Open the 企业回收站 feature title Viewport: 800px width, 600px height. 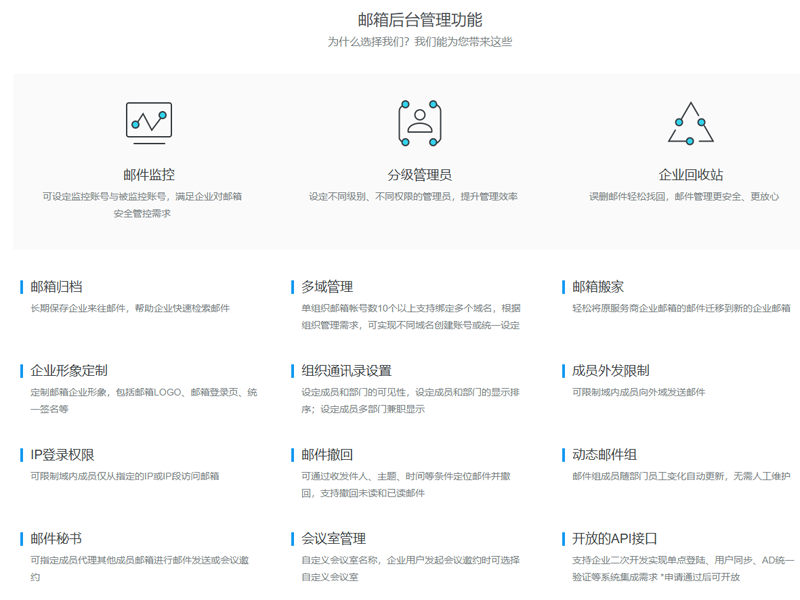[x=690, y=174]
